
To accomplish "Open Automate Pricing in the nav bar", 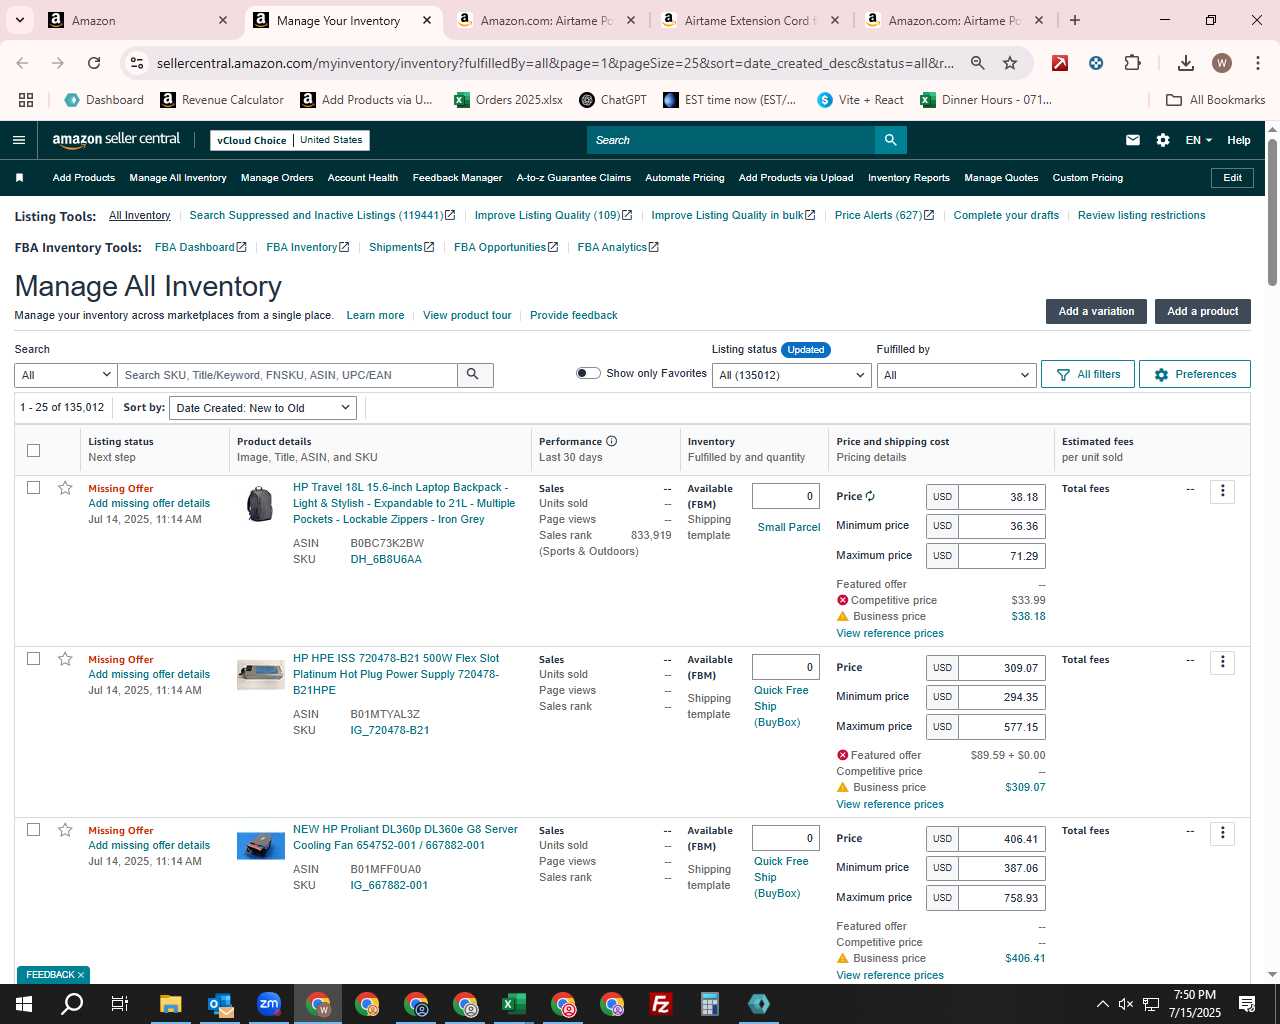I will click(685, 178).
